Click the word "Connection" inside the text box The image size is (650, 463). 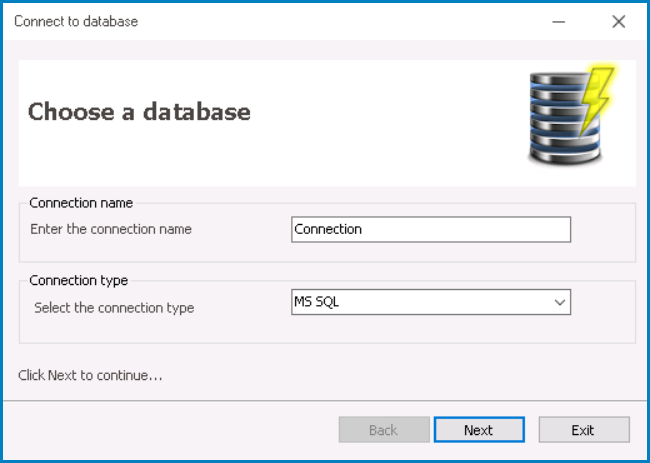tap(328, 229)
